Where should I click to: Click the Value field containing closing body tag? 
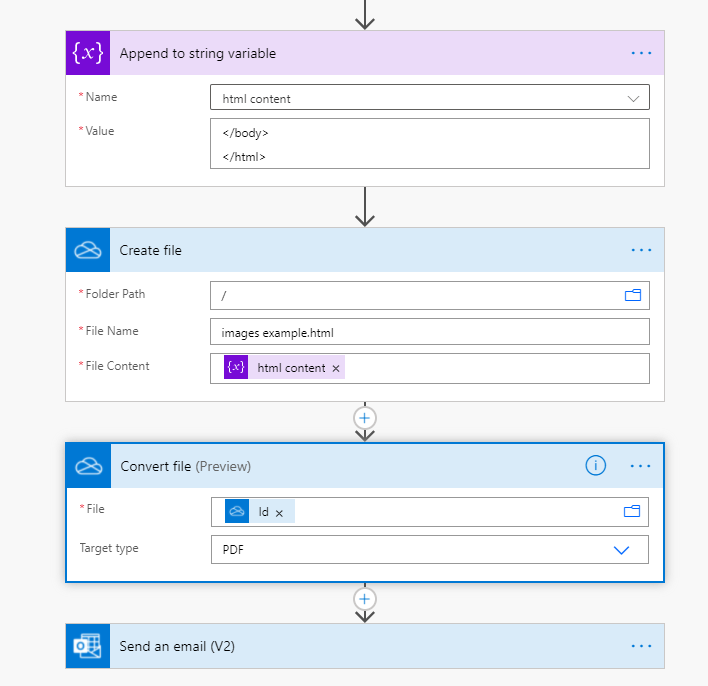[x=429, y=144]
